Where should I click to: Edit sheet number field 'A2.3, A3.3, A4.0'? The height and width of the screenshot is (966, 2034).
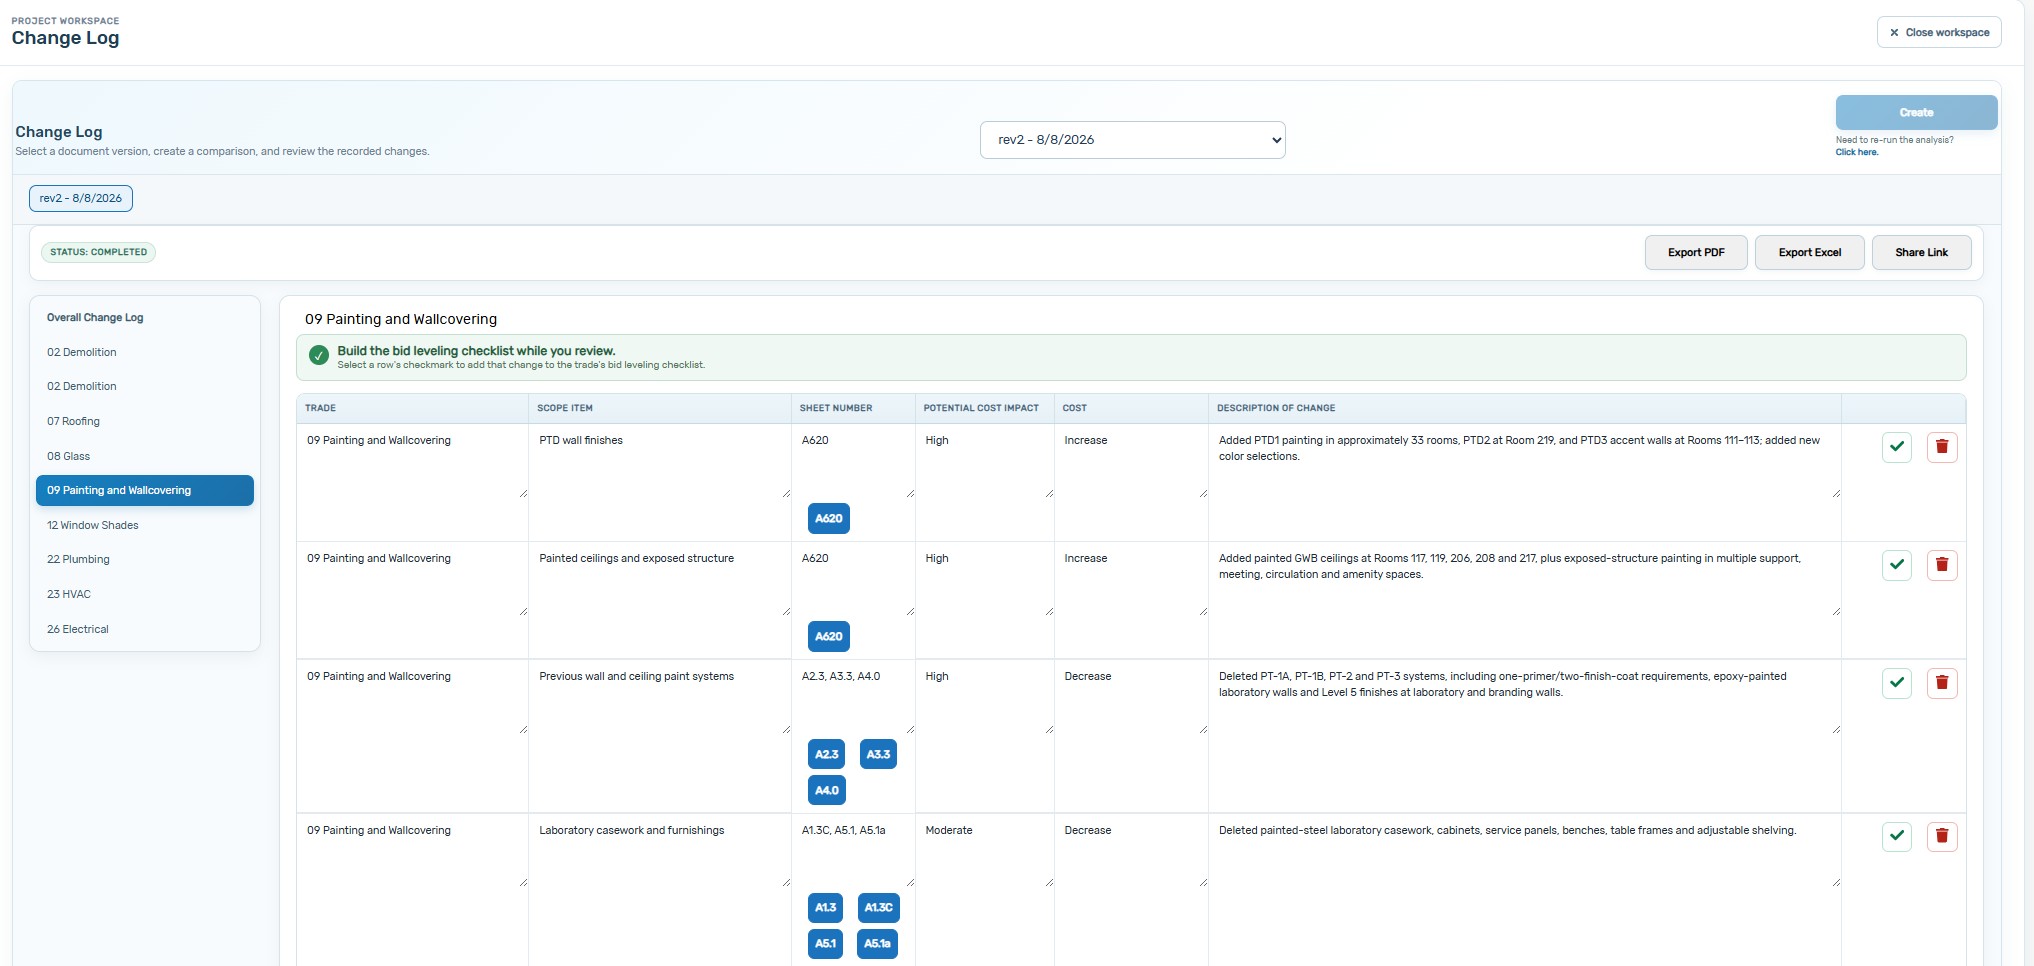coord(855,700)
